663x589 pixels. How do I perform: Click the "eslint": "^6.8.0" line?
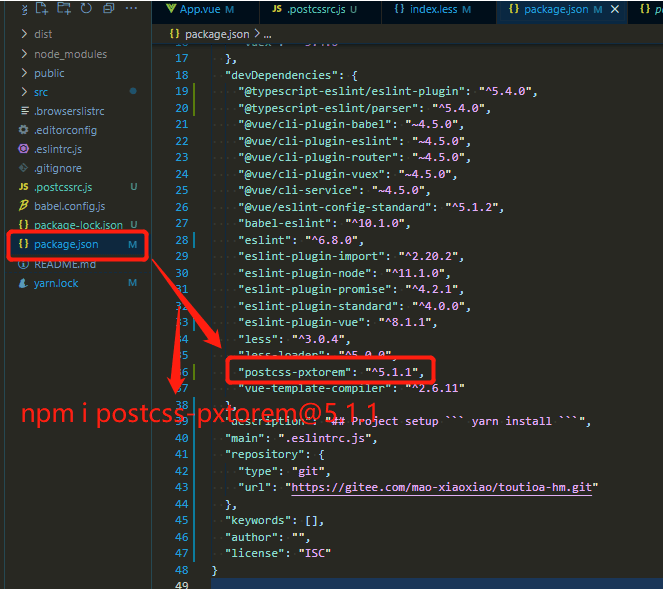coord(301,240)
